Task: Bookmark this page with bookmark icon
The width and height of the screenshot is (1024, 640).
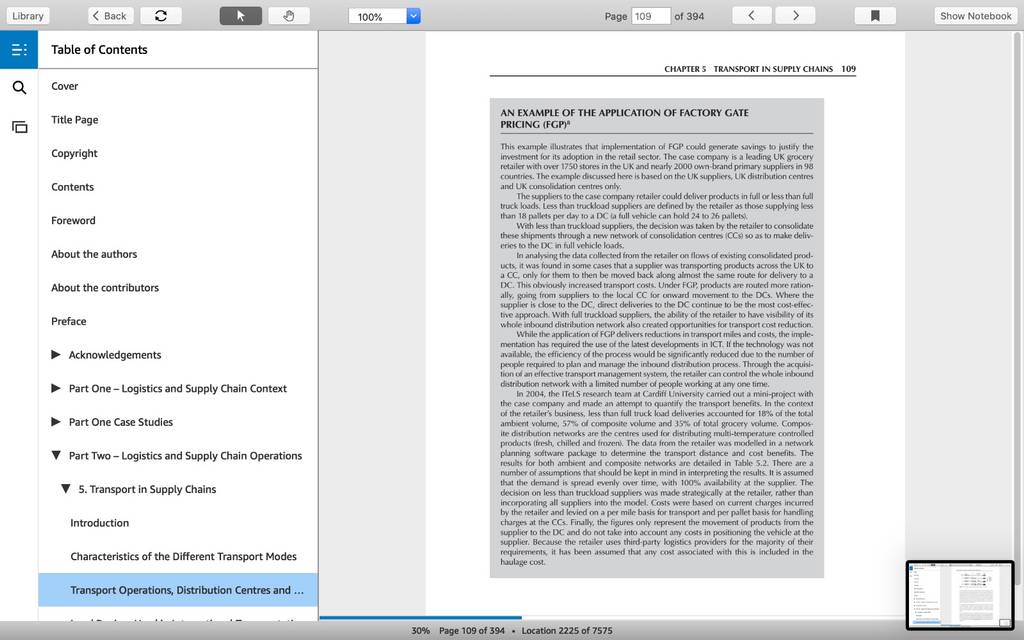Action: (875, 16)
